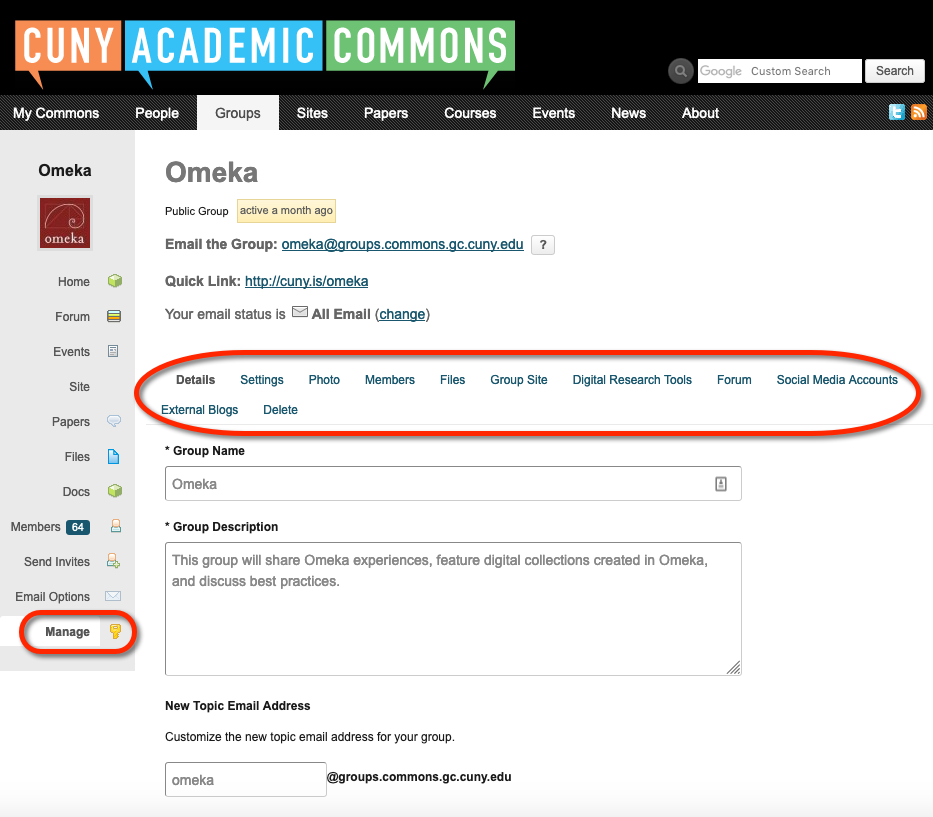The height and width of the screenshot is (817, 933).
Task: Open the Group Site manage tab
Action: pyautogui.click(x=519, y=380)
